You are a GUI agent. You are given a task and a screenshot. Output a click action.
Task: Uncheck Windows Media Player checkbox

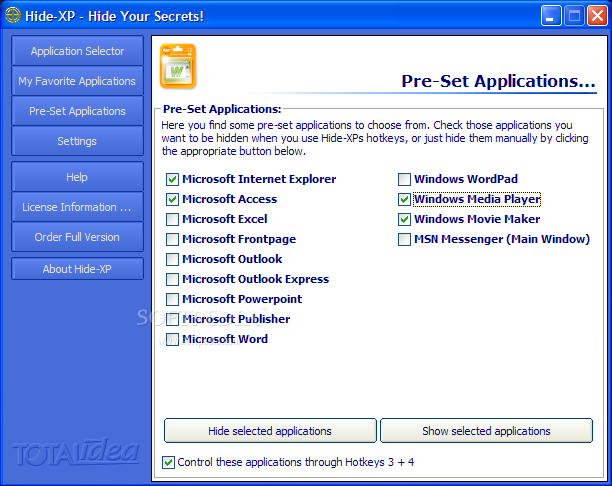(x=404, y=199)
